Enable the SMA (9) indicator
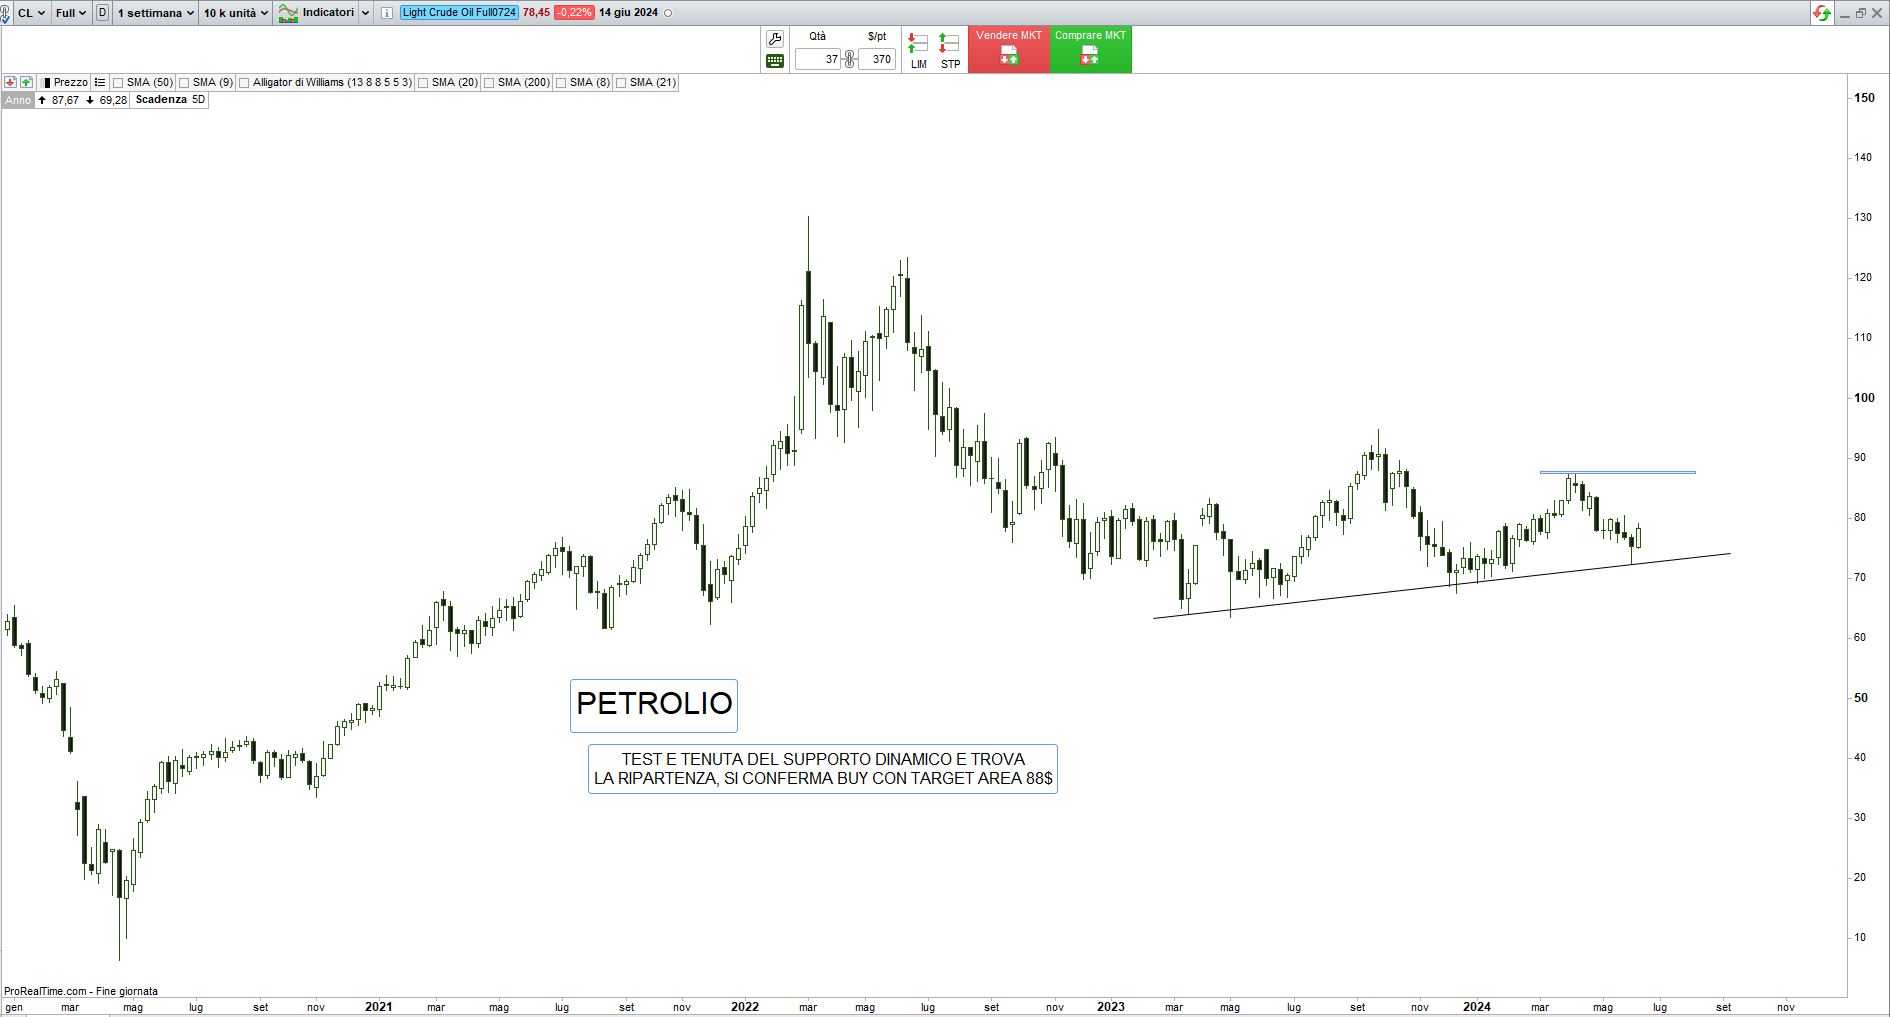This screenshot has width=1890, height=1017. click(184, 83)
